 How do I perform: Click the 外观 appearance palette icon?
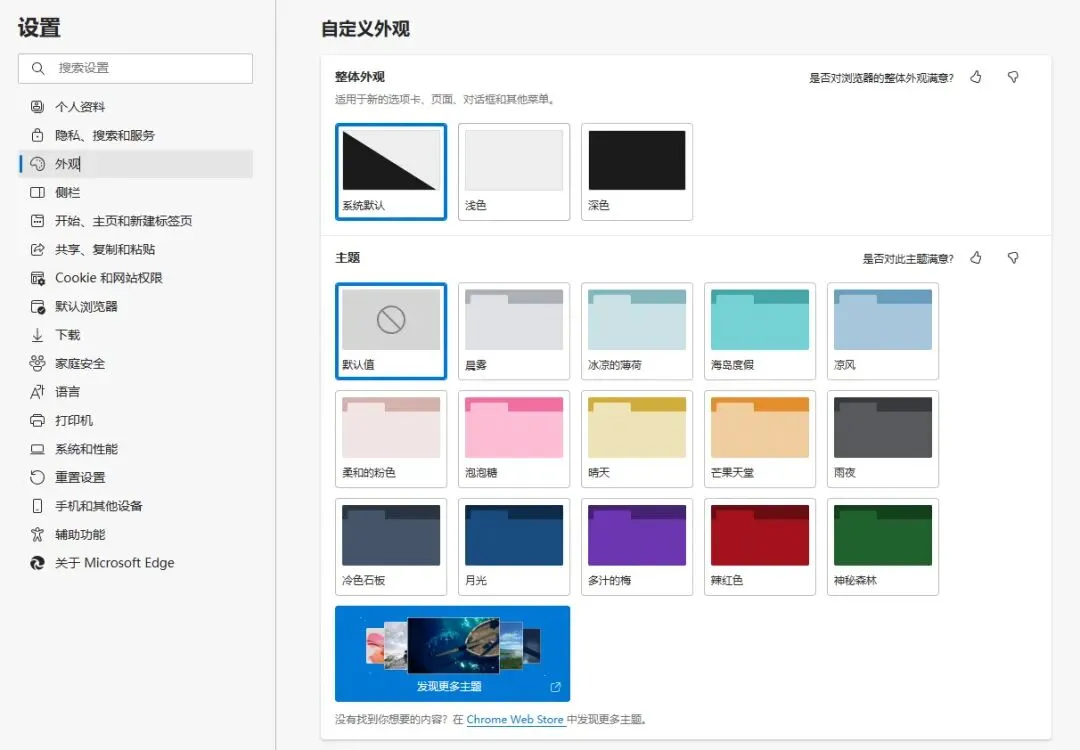[x=37, y=164]
